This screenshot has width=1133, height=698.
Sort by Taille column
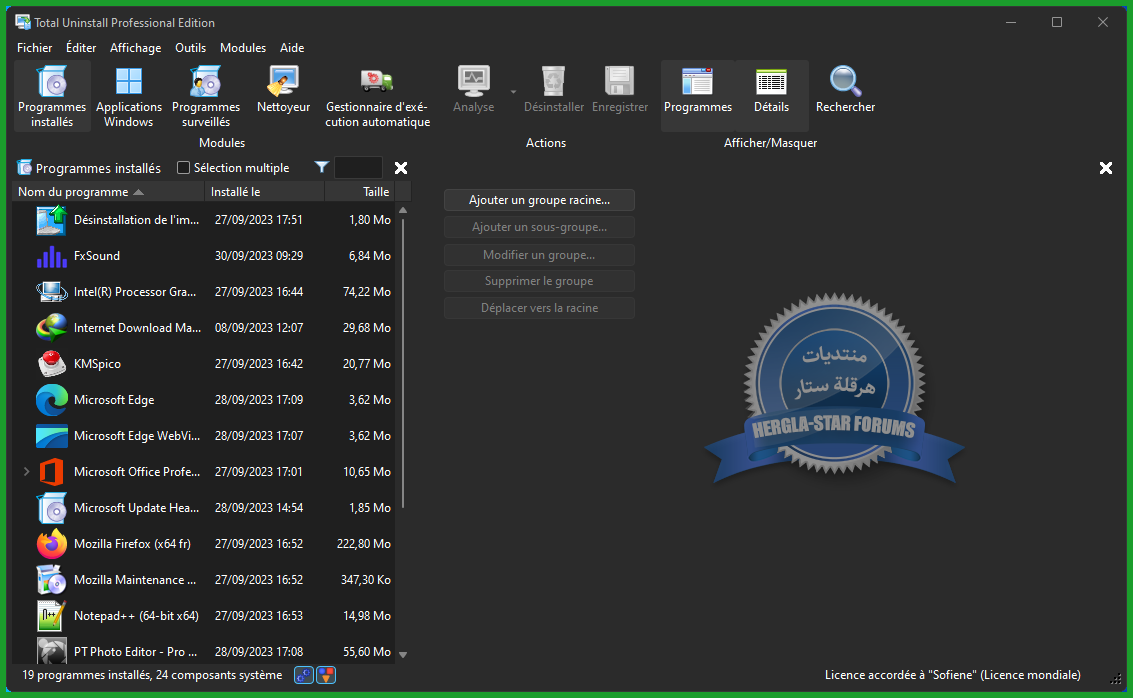(360, 191)
